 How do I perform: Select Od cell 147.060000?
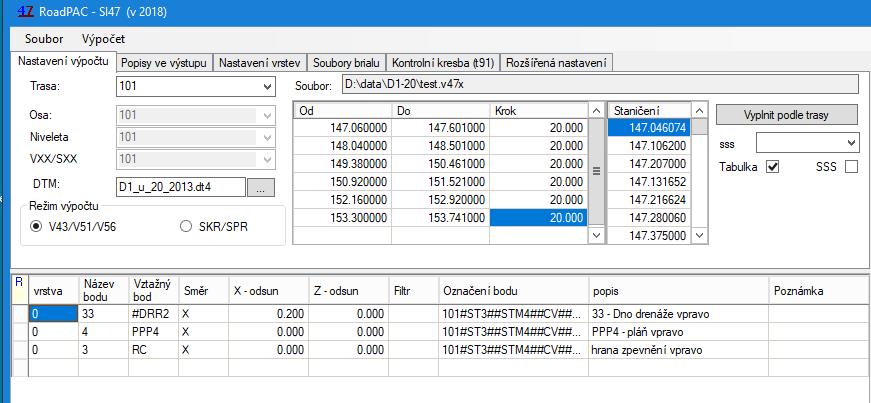point(342,128)
